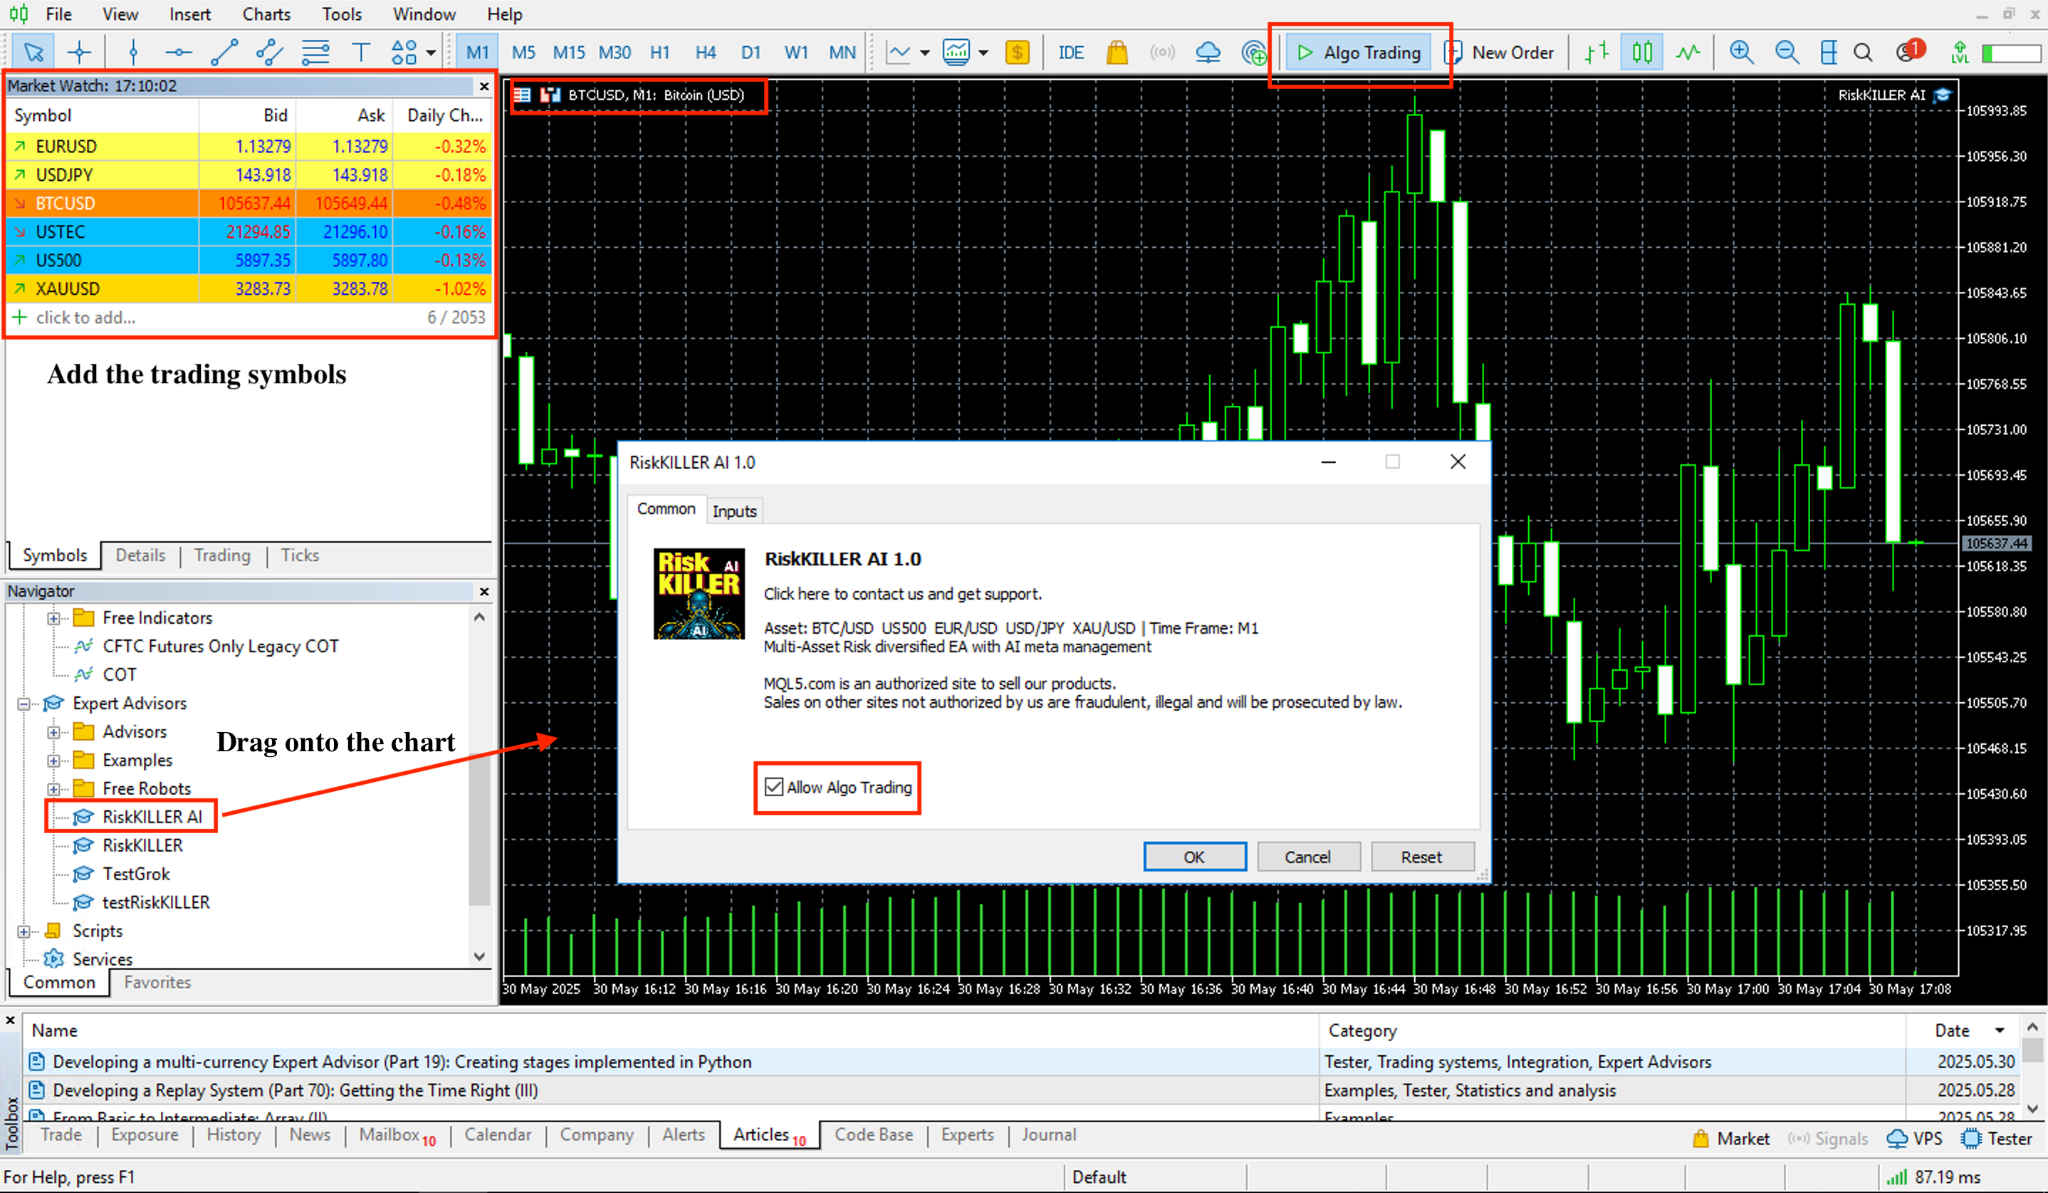Expand the Advisors folder

[54, 732]
